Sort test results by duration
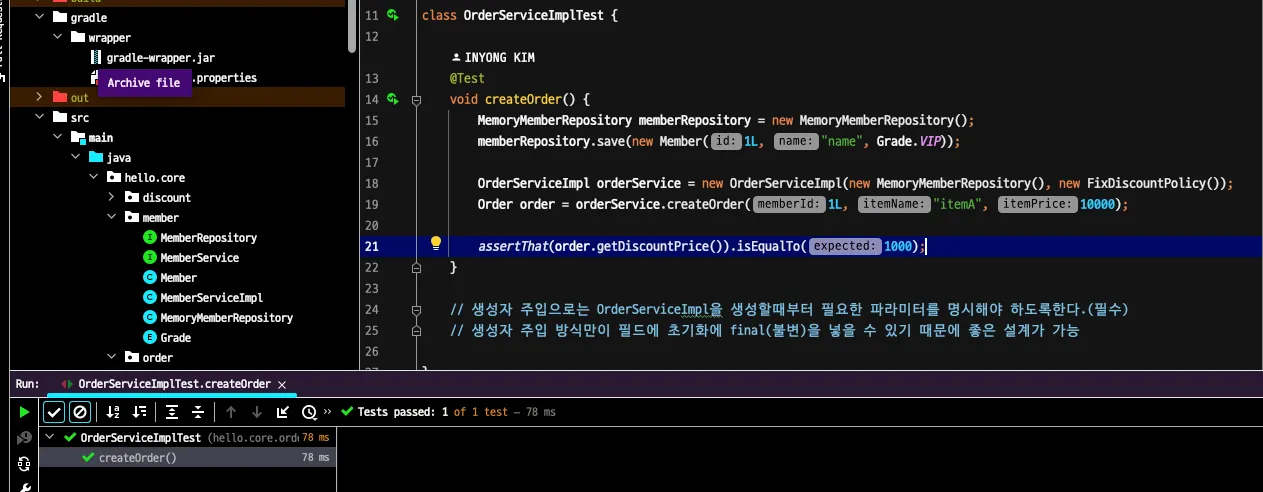The height and width of the screenshot is (492, 1263). (139, 412)
